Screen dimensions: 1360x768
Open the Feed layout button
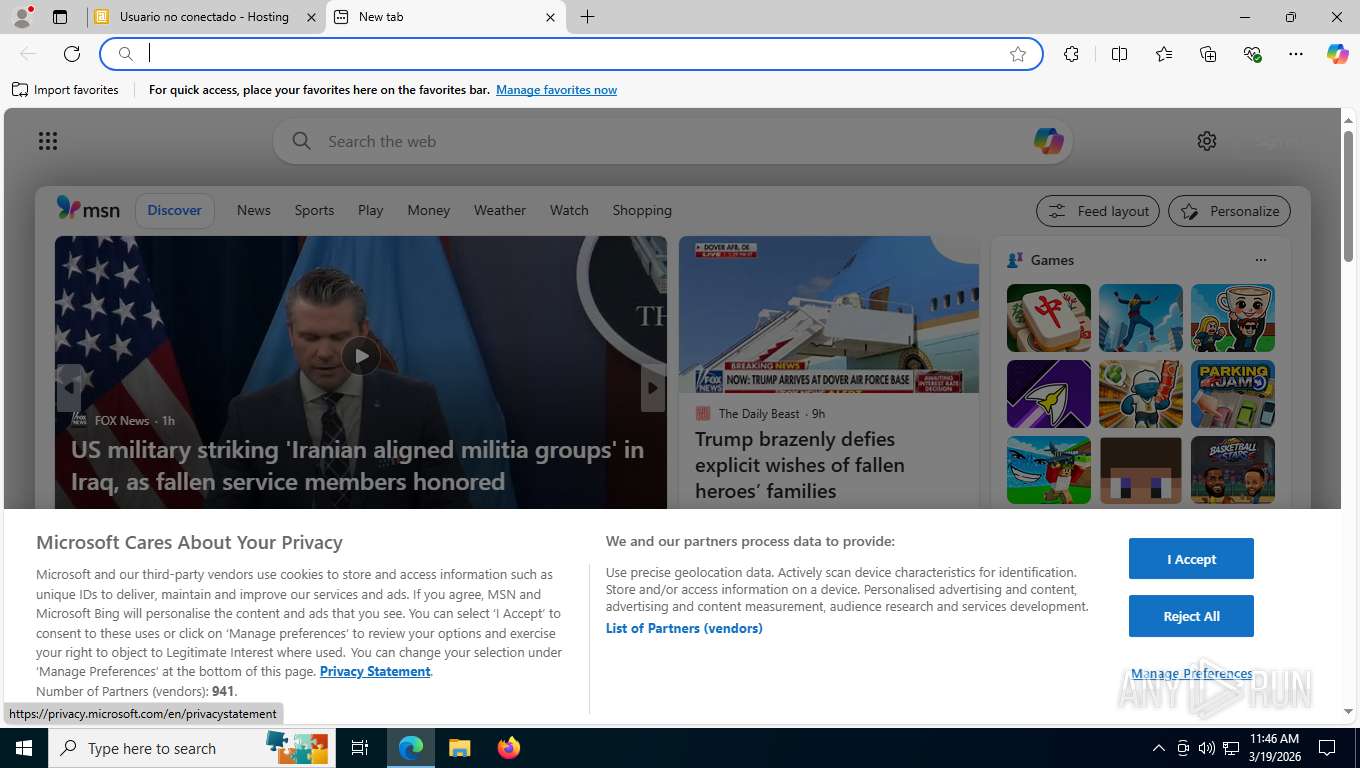point(1098,211)
